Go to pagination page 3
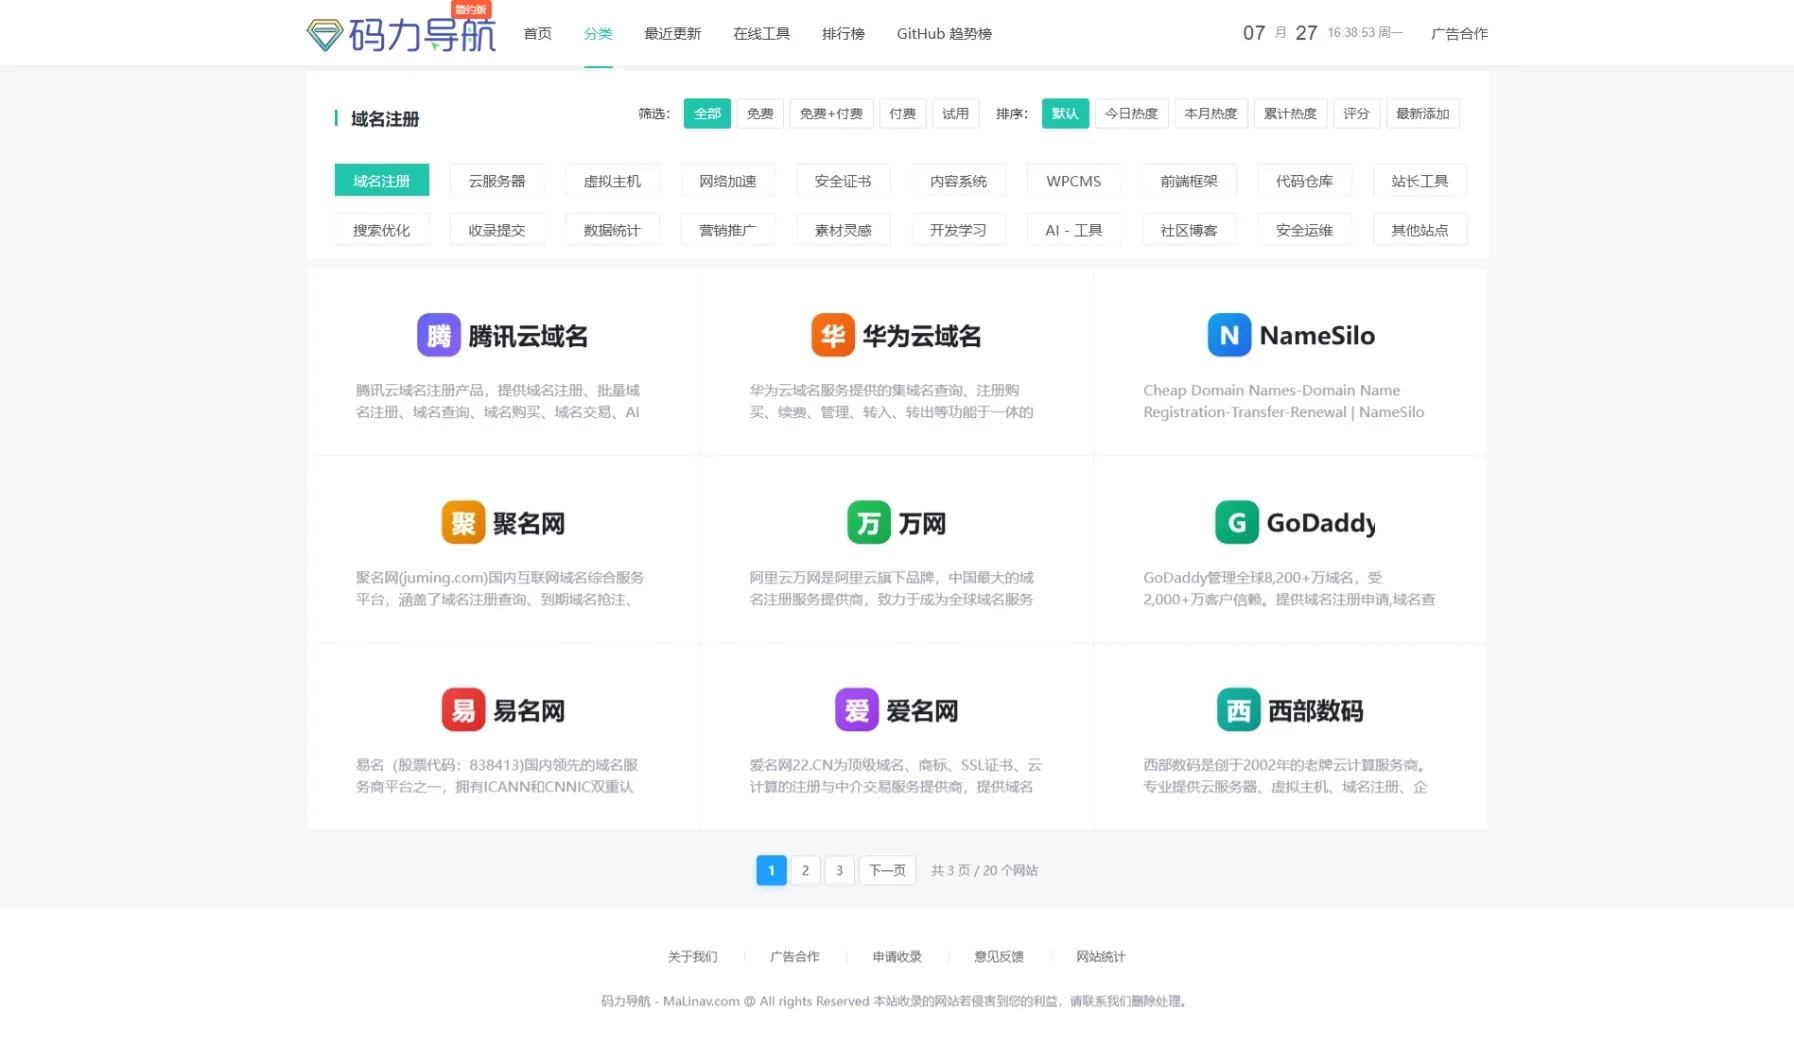This screenshot has width=1794, height=1037. point(839,870)
